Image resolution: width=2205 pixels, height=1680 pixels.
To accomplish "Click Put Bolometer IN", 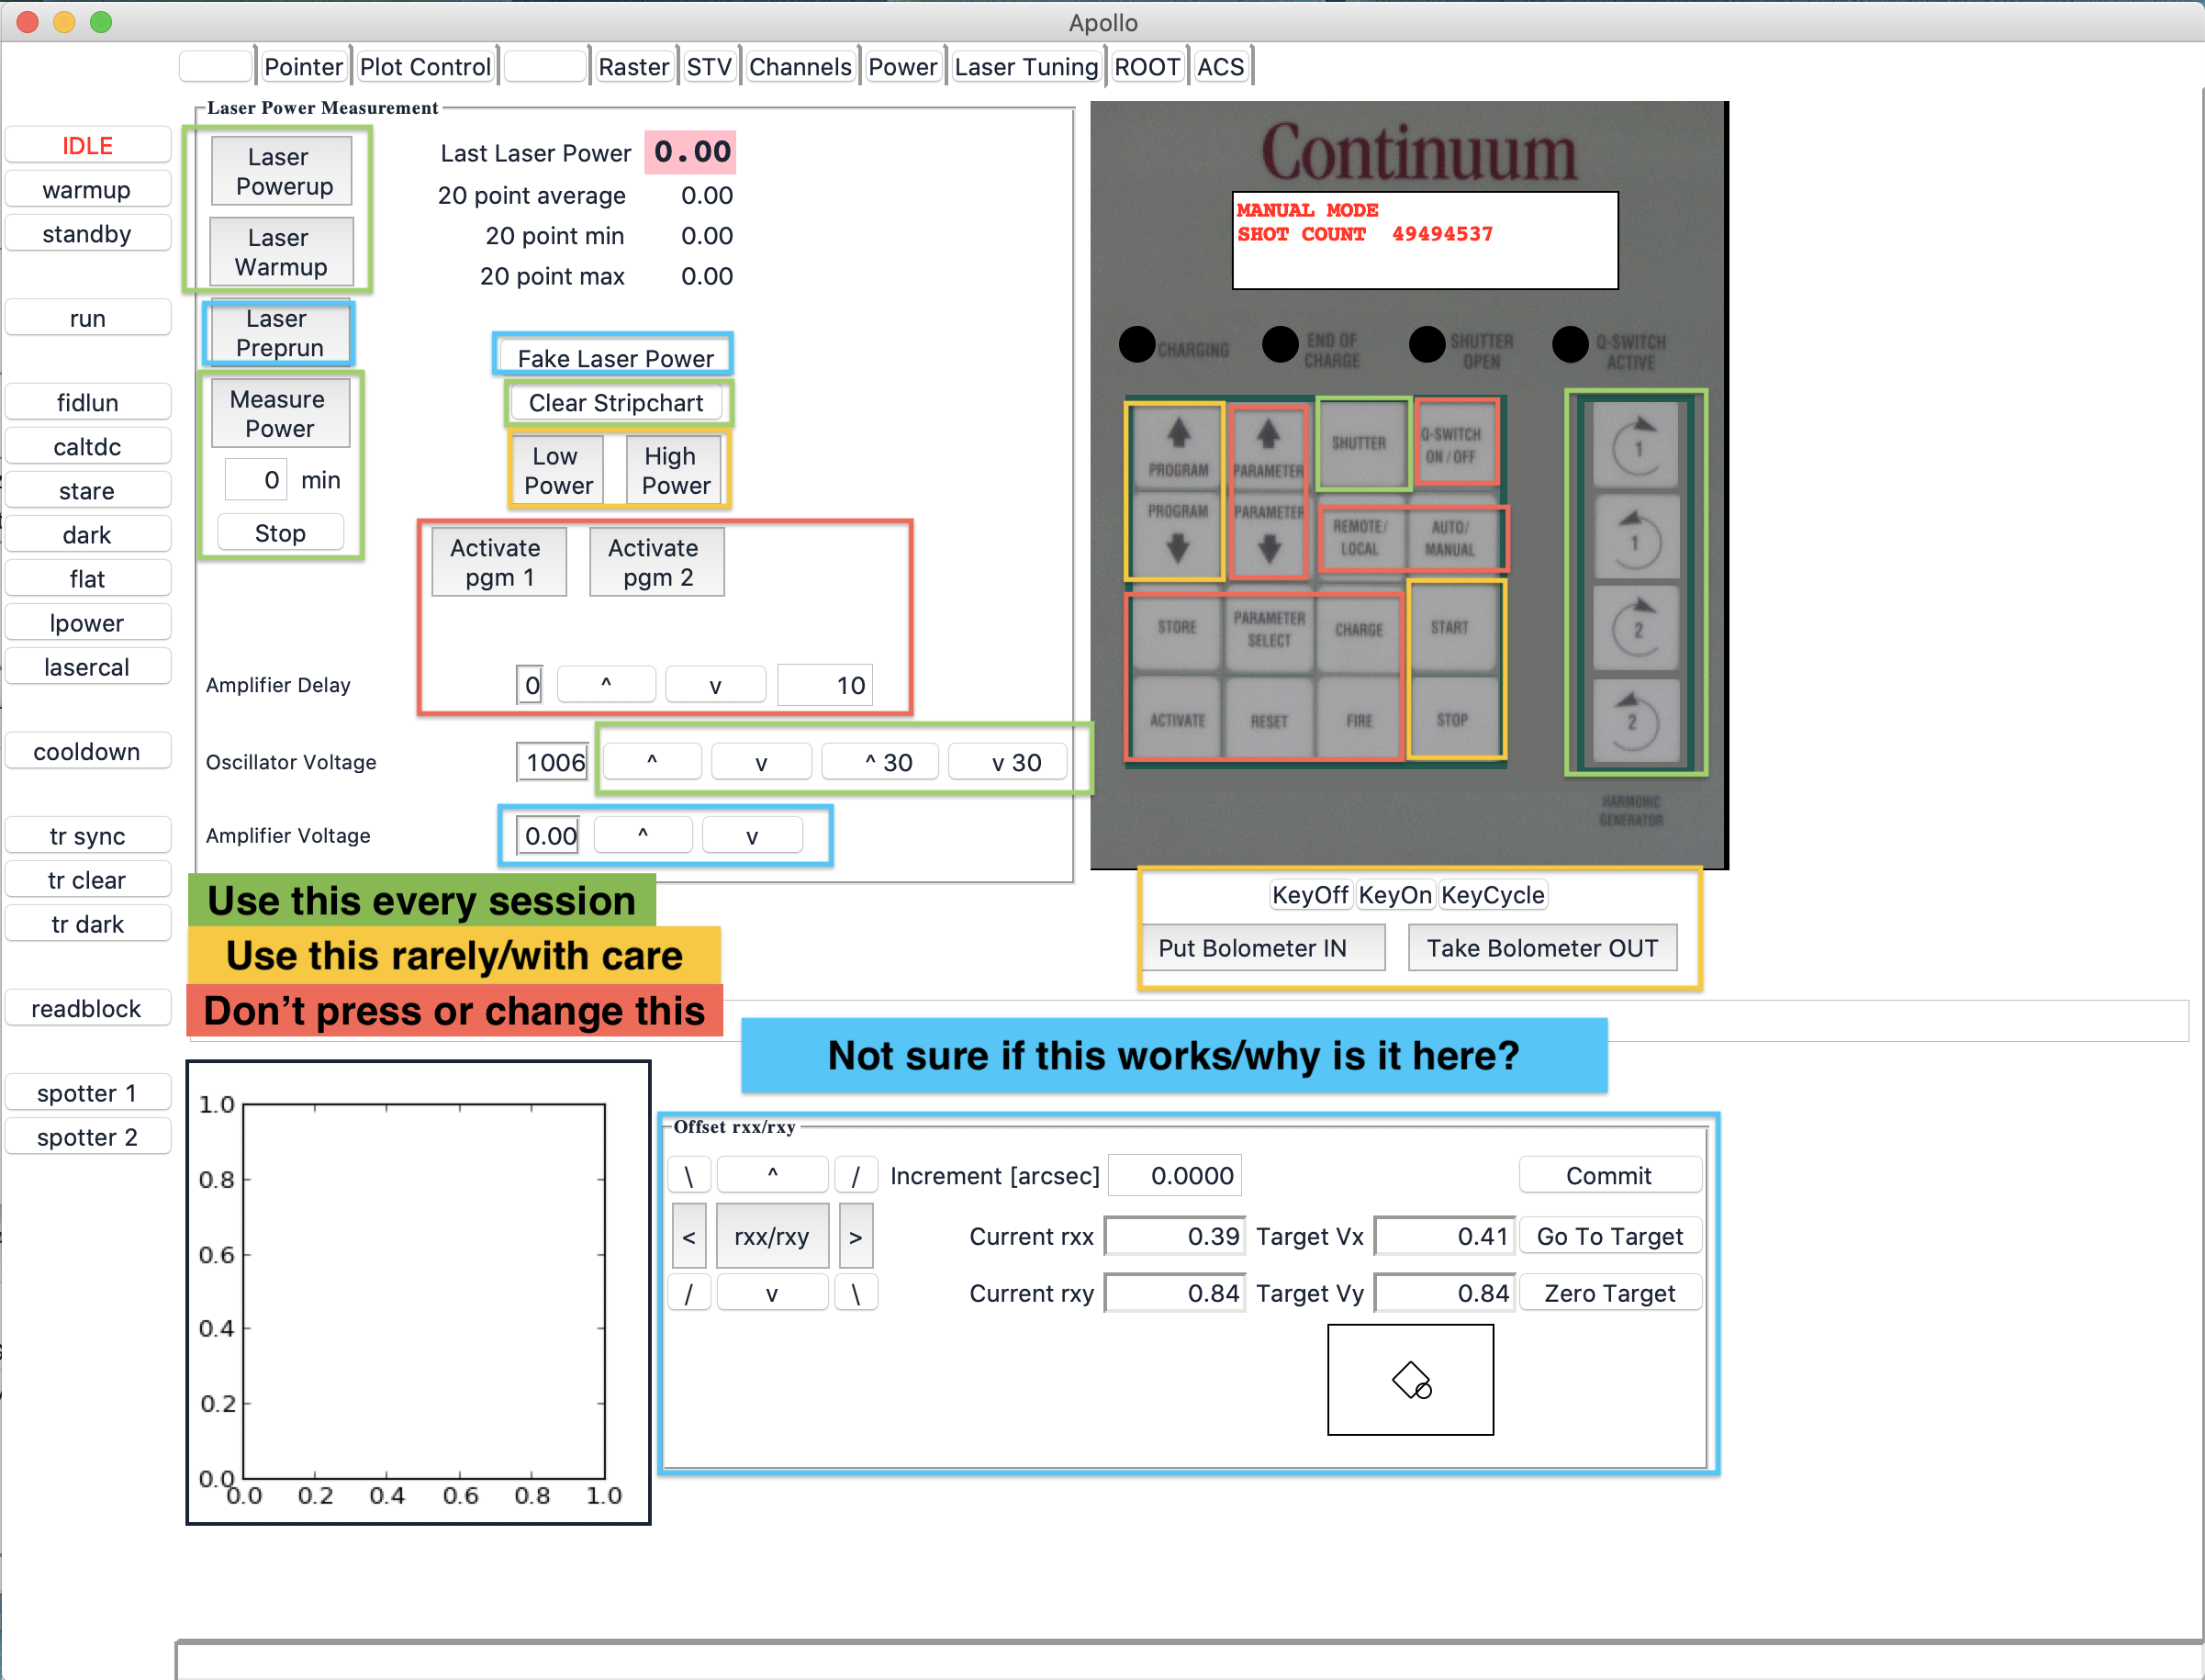I will tap(1262, 948).
